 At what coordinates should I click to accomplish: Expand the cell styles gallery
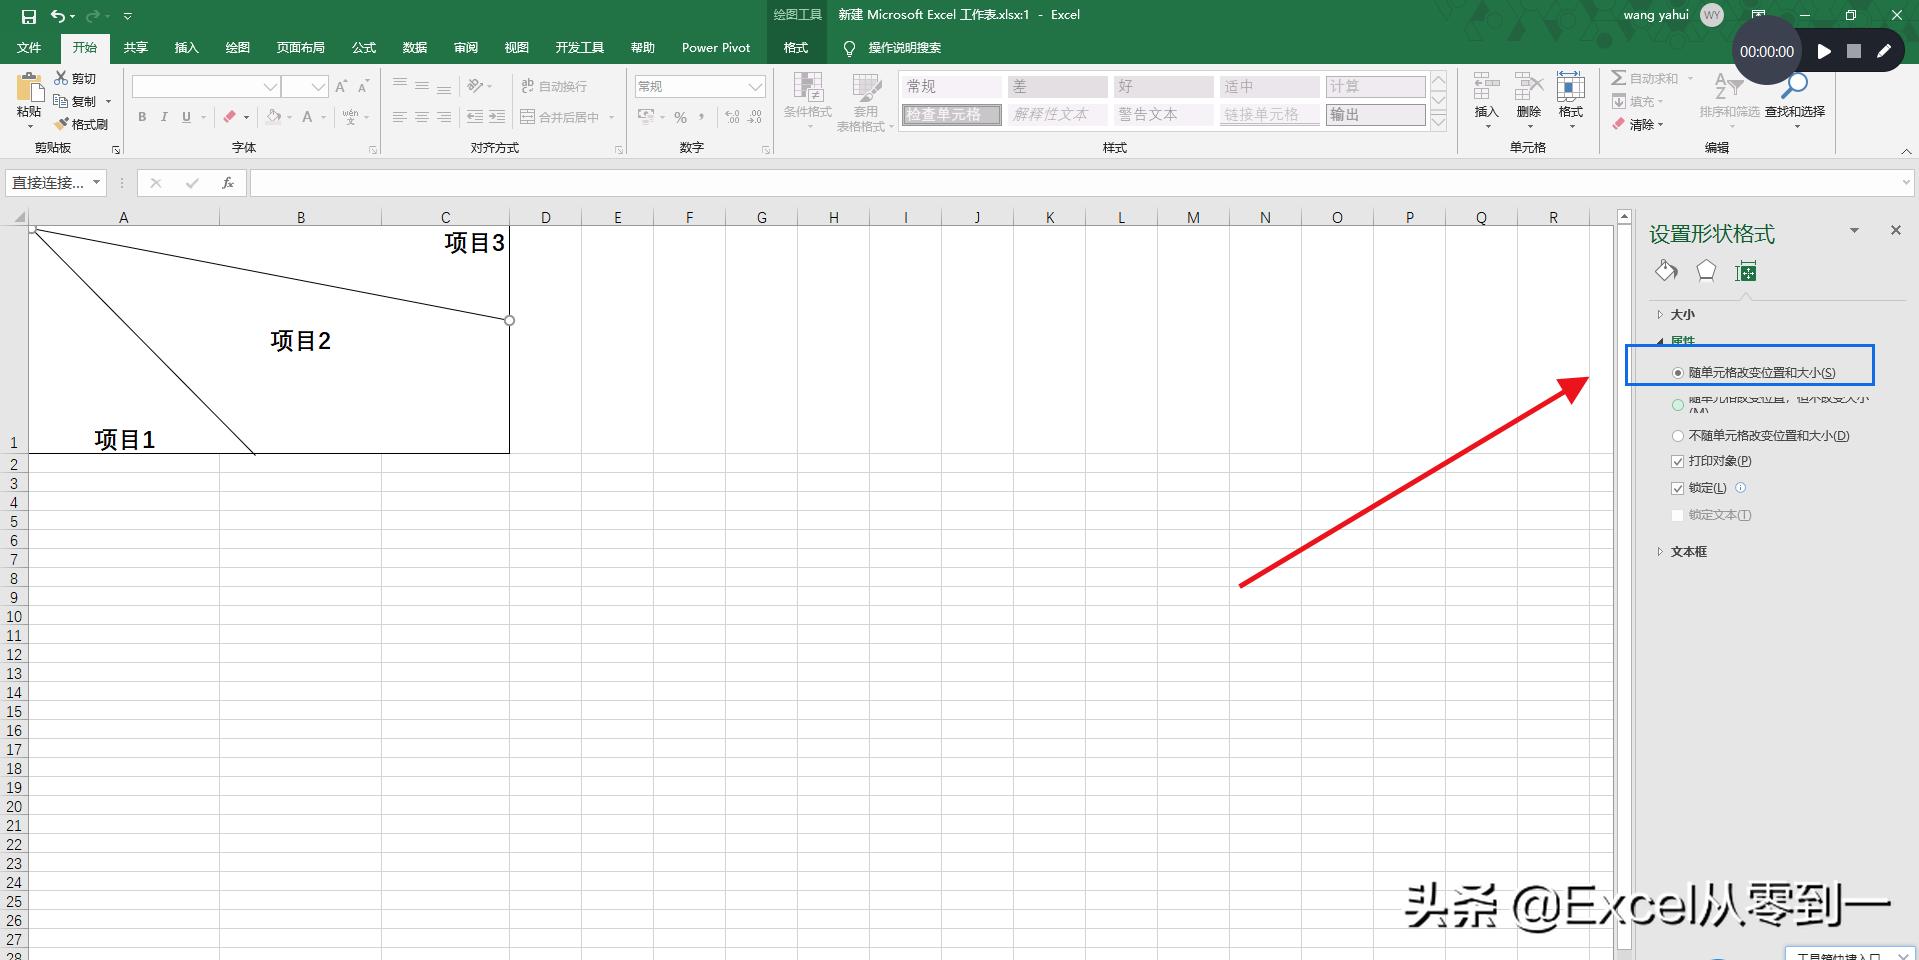pyautogui.click(x=1439, y=122)
